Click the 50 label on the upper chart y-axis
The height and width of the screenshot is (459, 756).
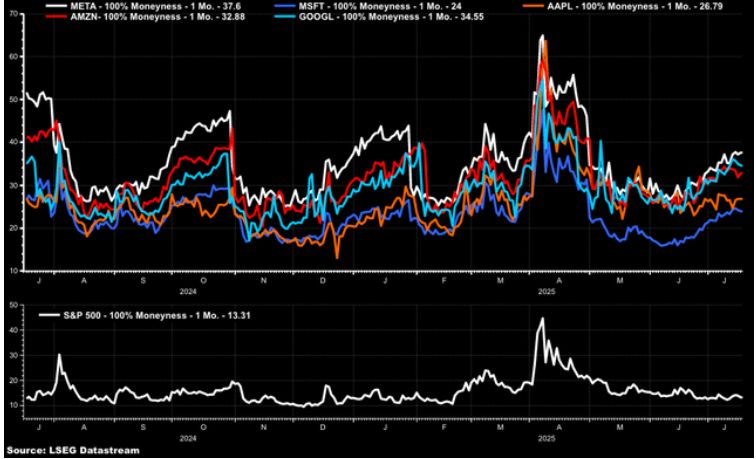click(x=14, y=100)
